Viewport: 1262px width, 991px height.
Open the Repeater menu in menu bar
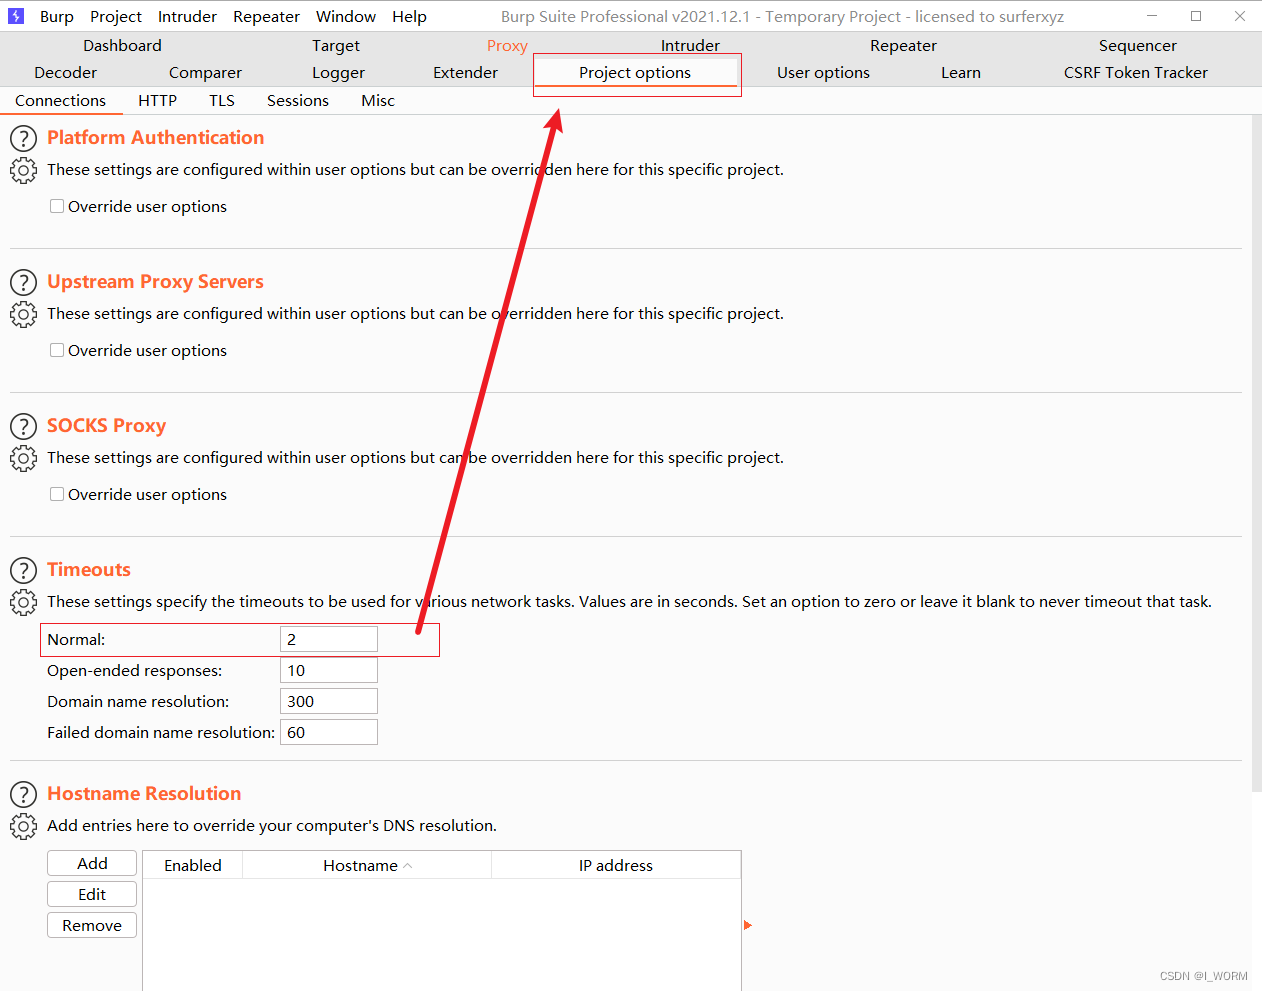[x=266, y=16]
